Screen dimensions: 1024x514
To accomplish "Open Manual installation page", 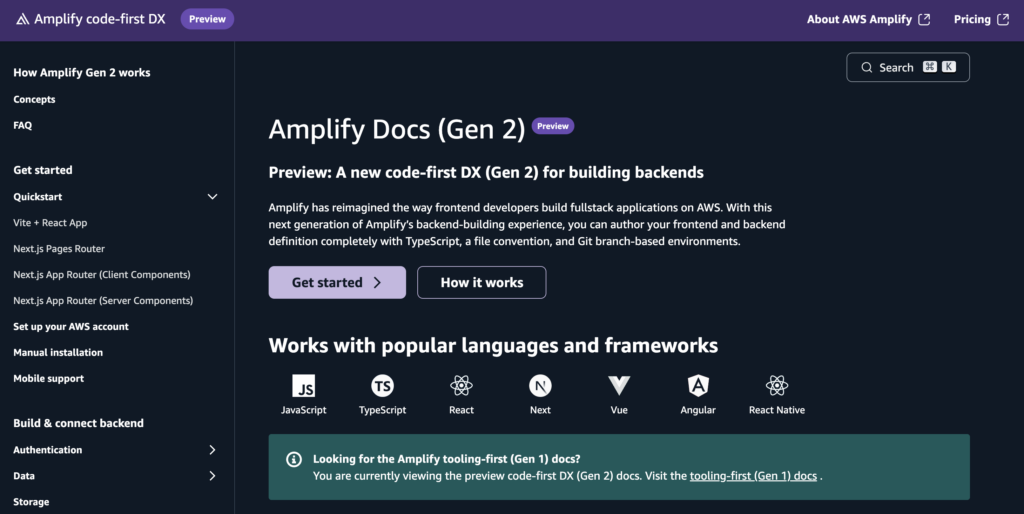I will [x=57, y=353].
